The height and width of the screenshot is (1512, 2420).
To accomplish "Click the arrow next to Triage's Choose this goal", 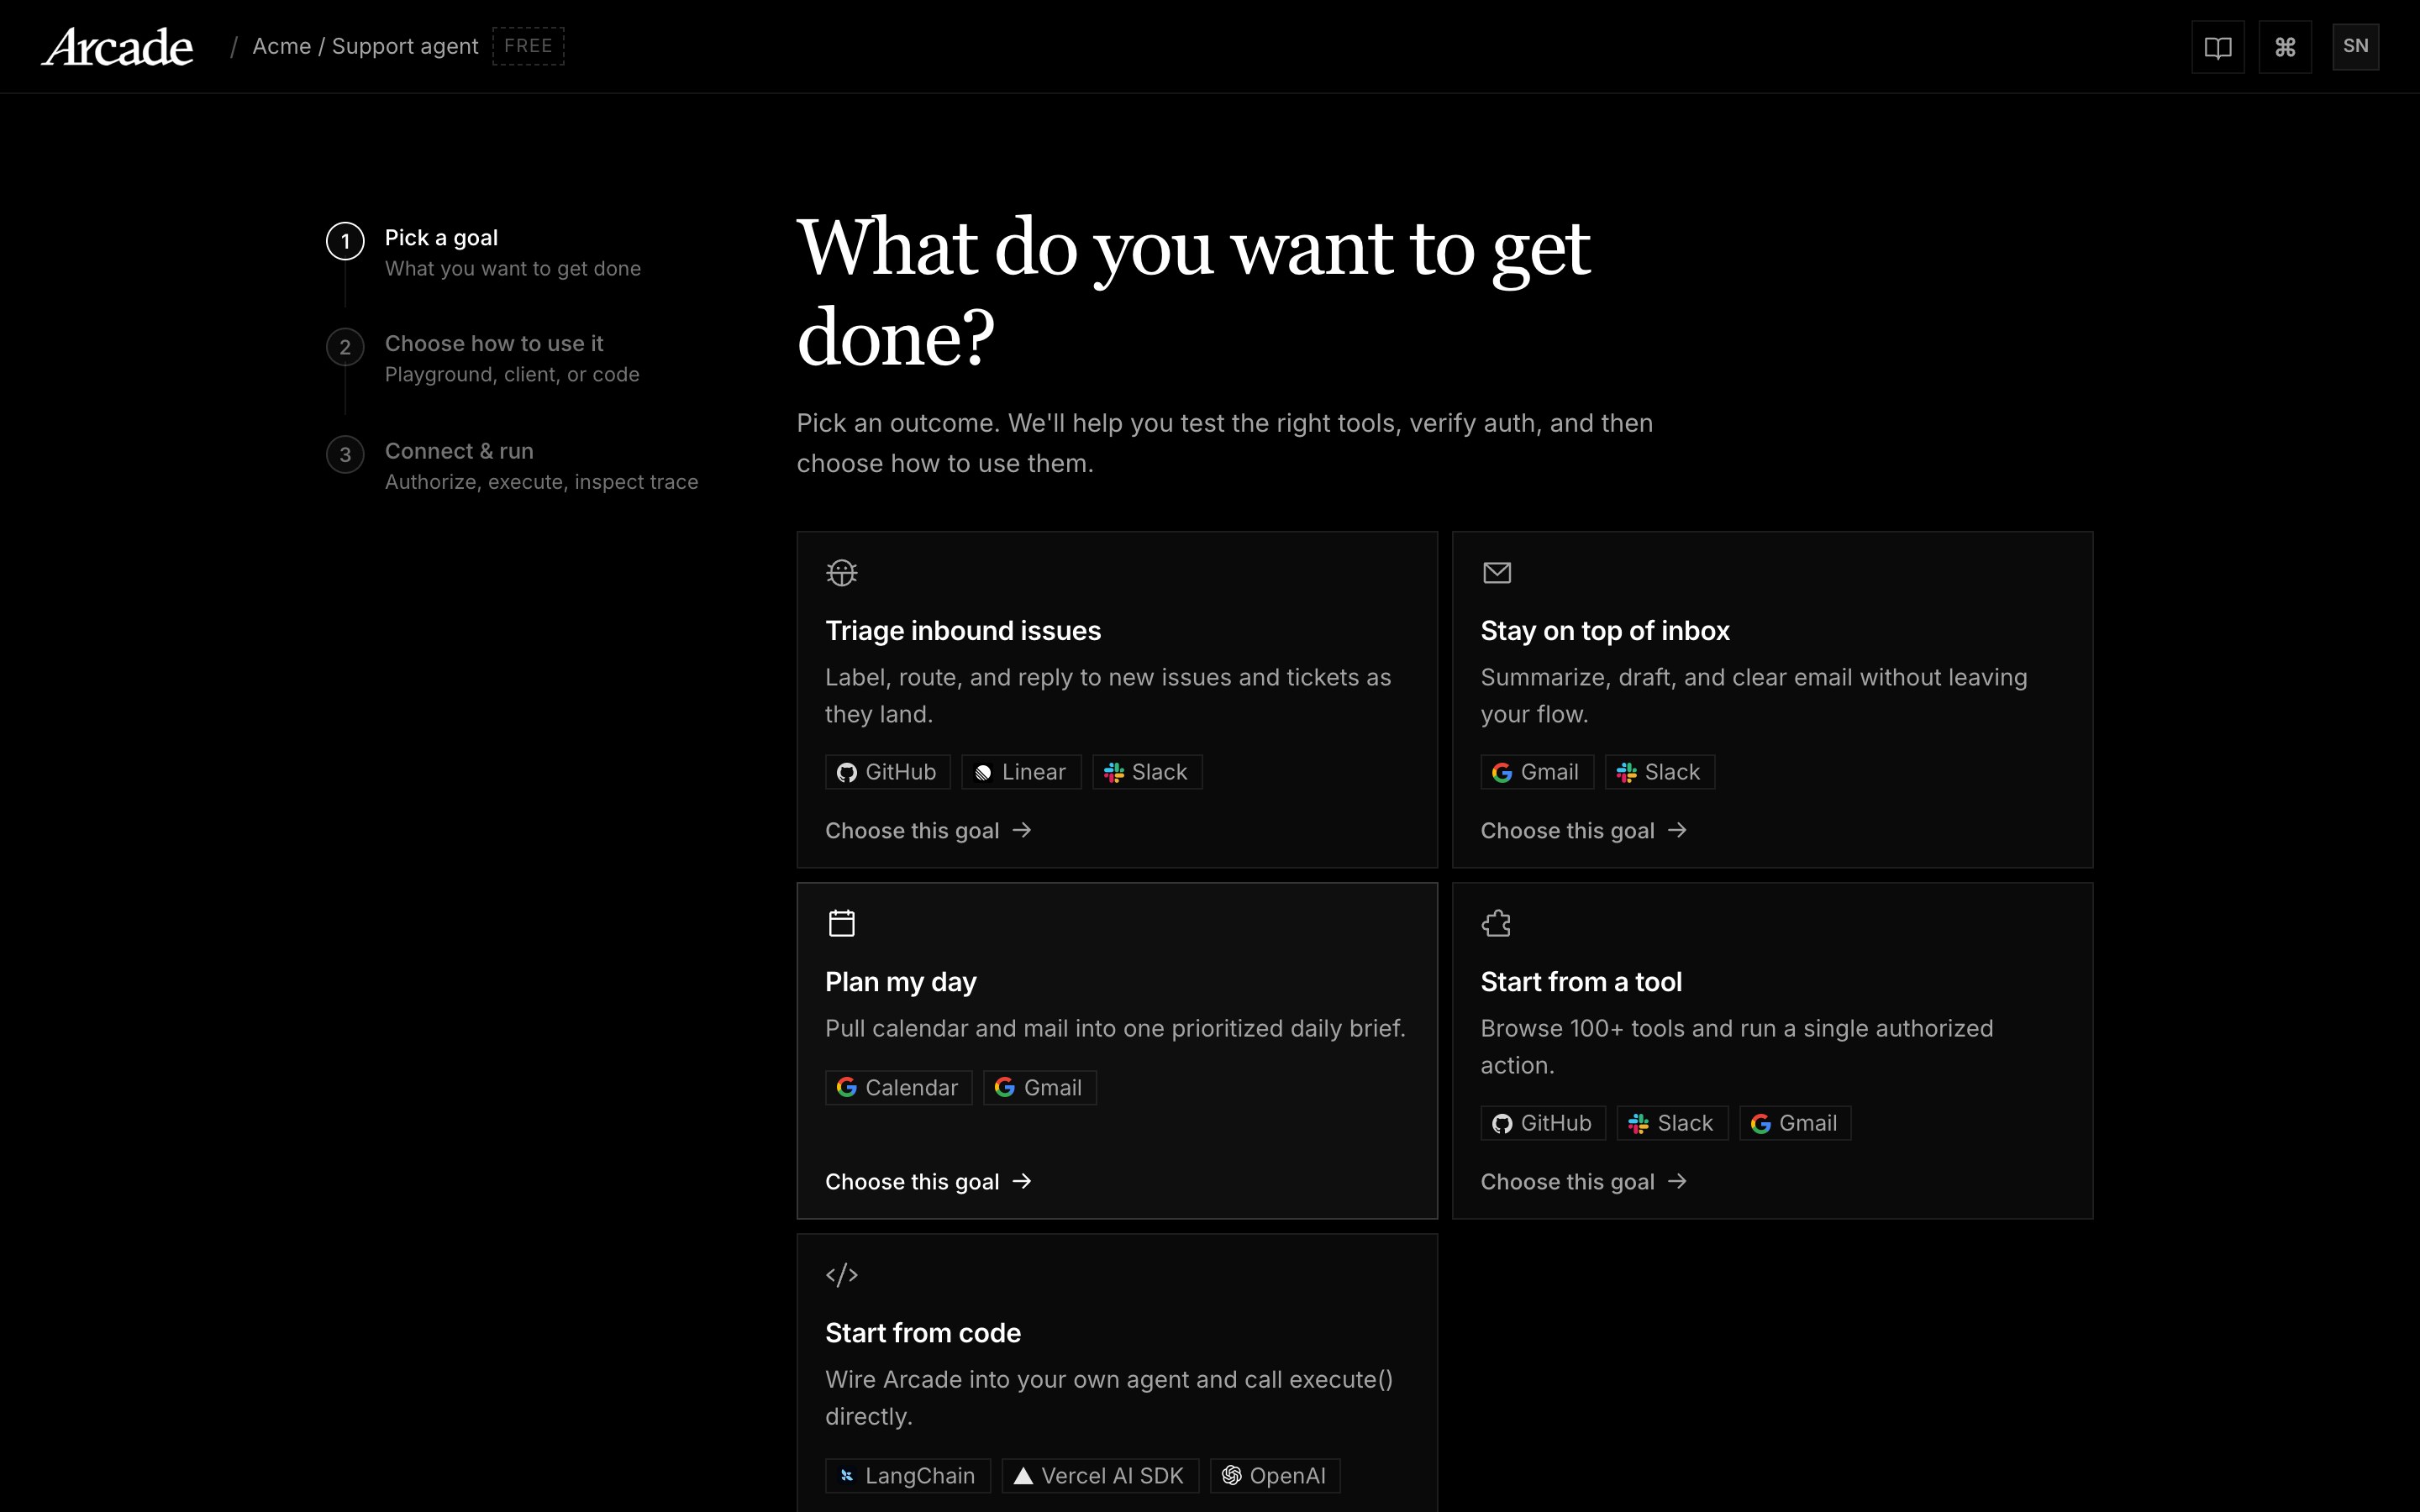I will click(x=1022, y=831).
